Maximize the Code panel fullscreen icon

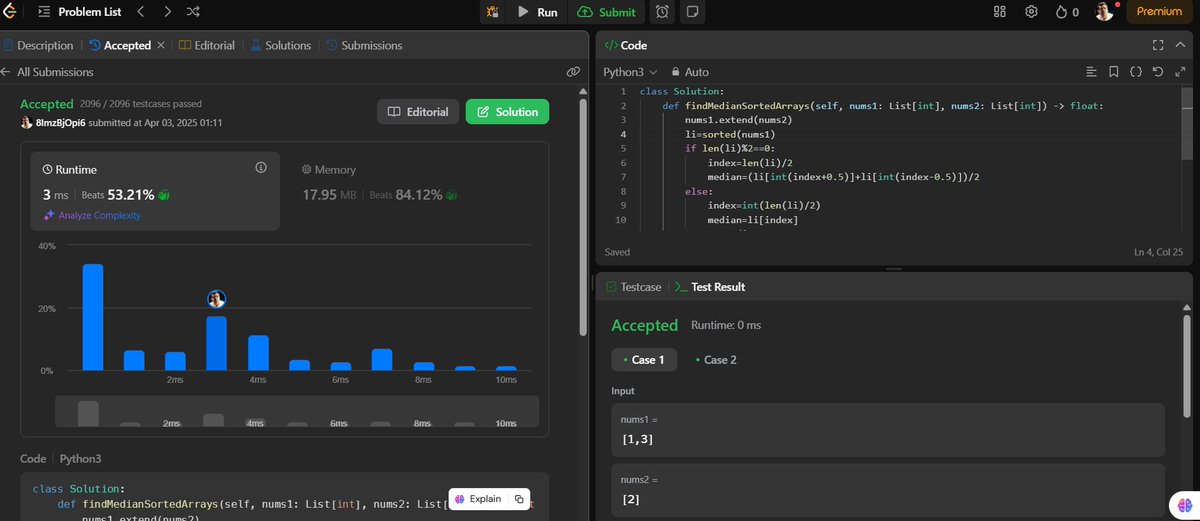pyautogui.click(x=1157, y=45)
